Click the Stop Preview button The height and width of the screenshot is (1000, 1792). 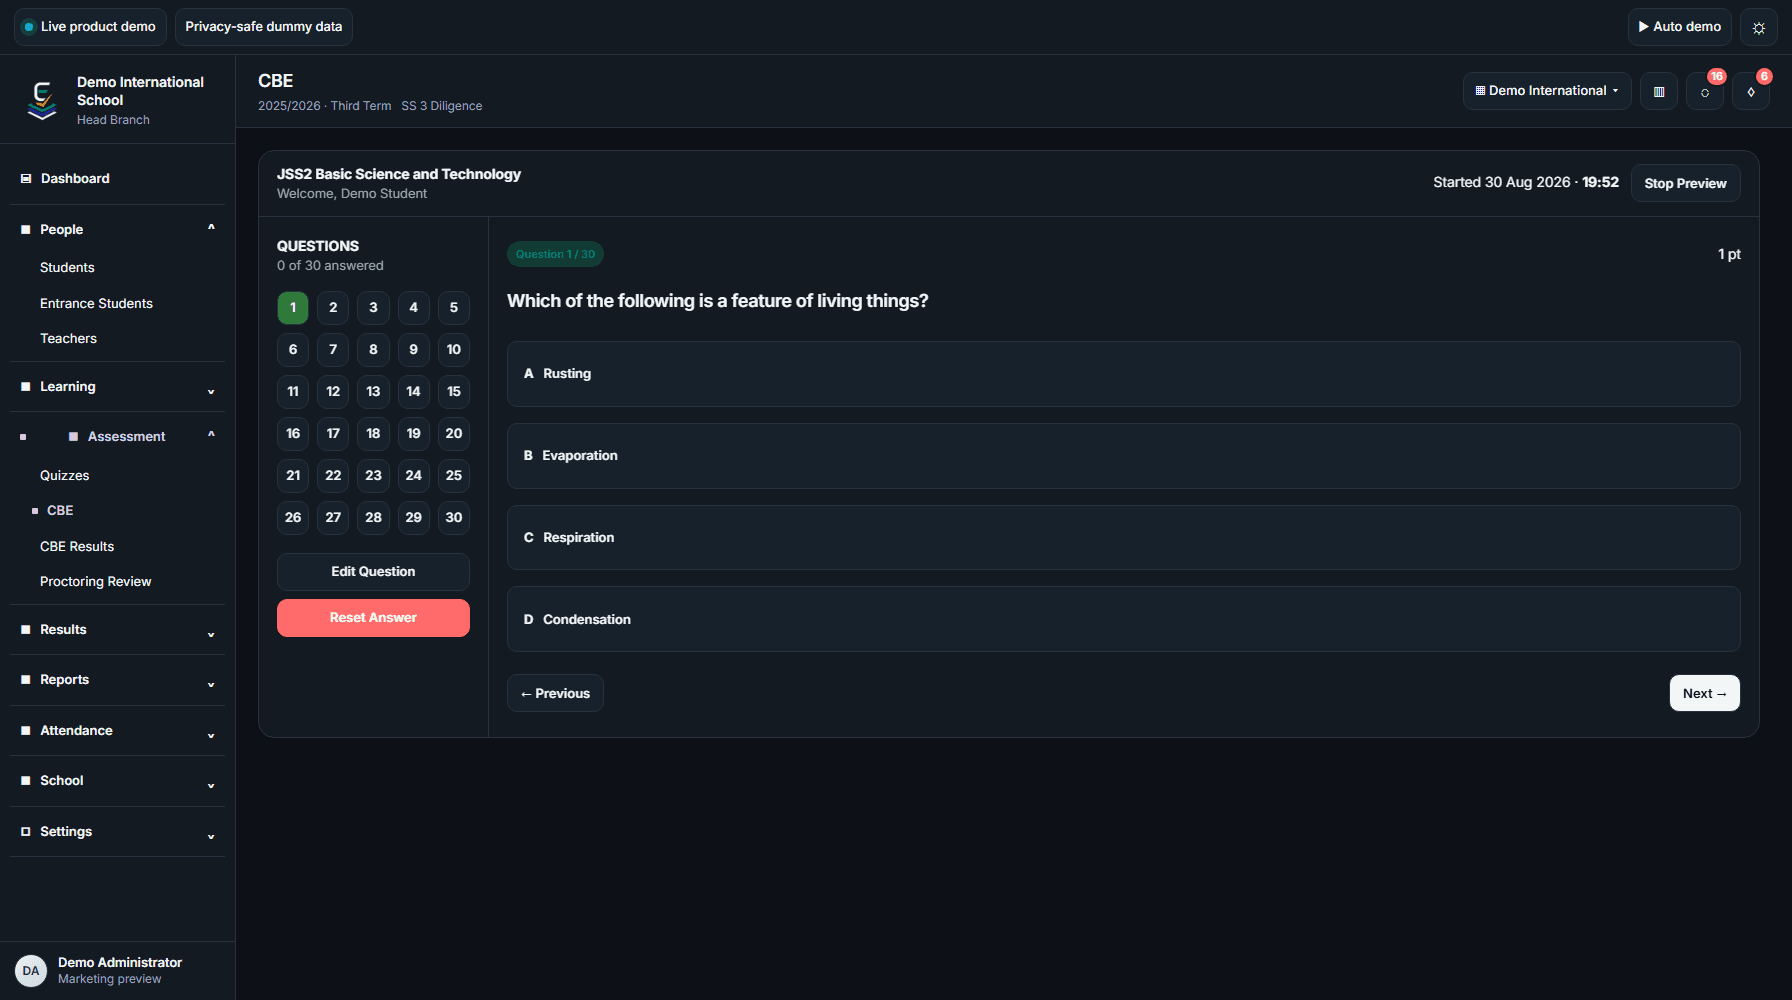coord(1685,183)
